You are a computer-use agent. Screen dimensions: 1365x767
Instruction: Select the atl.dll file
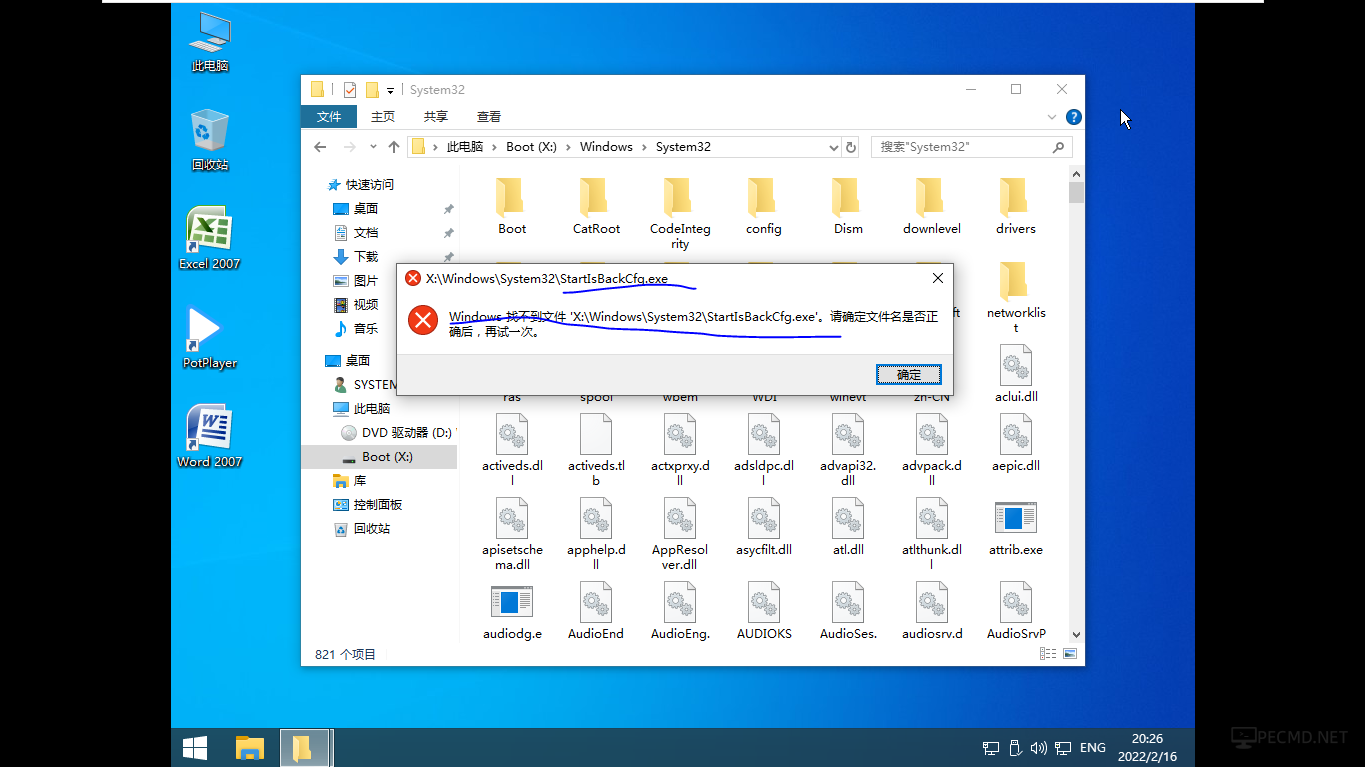(x=848, y=529)
